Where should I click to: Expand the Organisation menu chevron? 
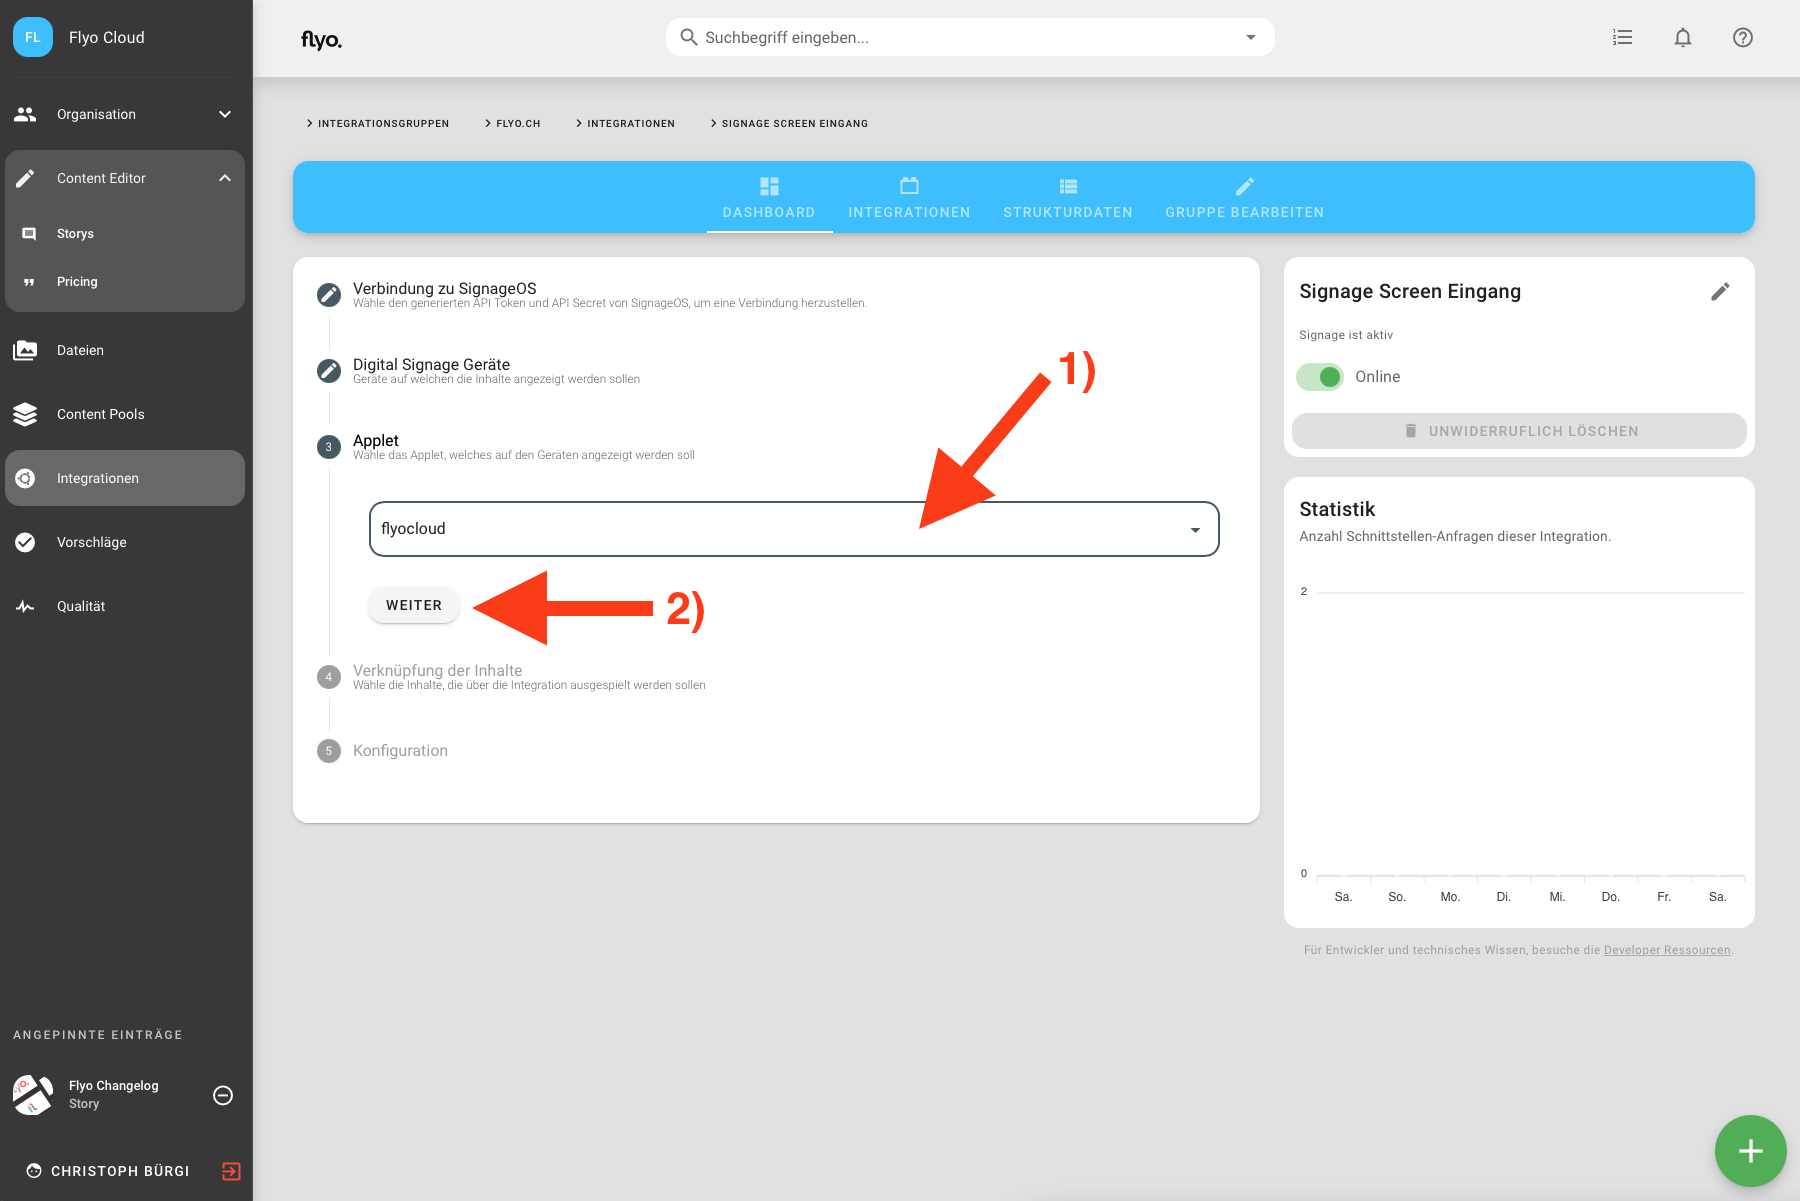[x=225, y=114]
